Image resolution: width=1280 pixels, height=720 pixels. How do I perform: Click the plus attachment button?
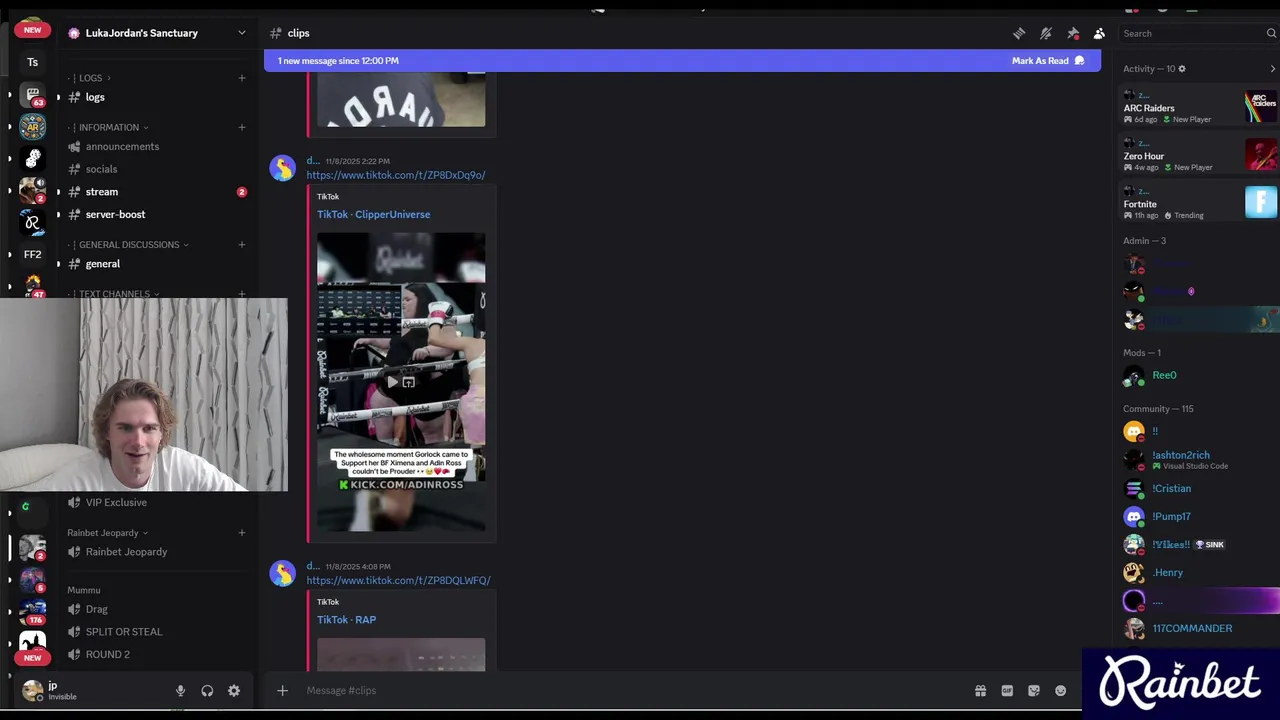click(x=282, y=690)
